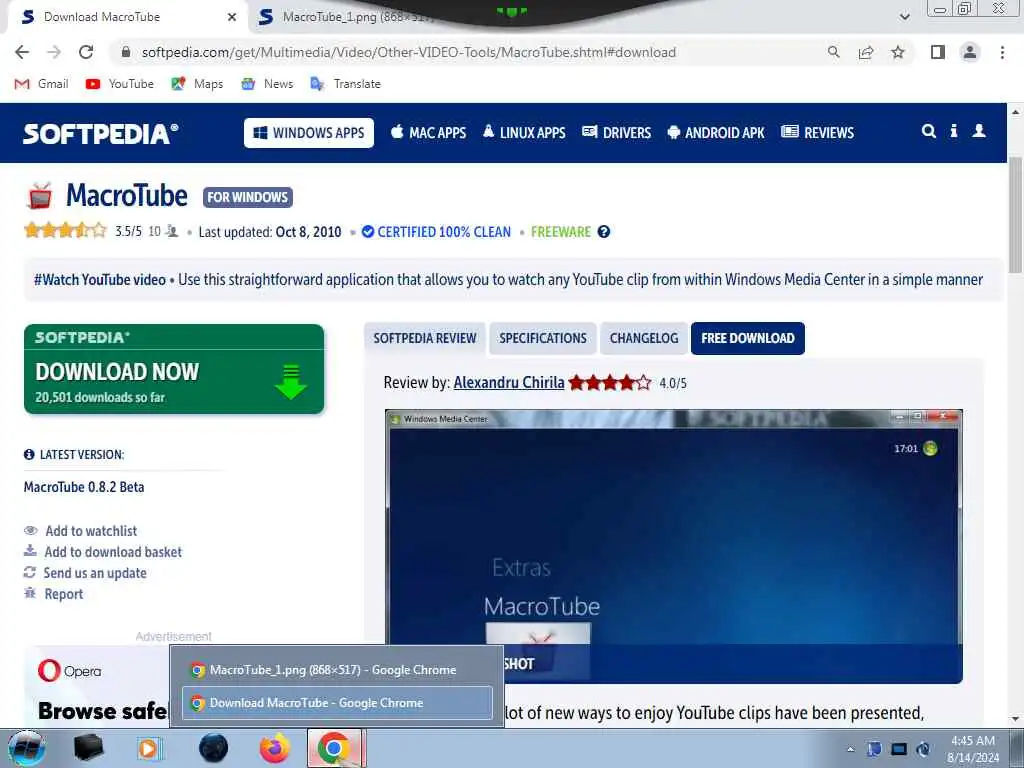Show hidden system tray icons
This screenshot has width=1024, height=768.
(x=850, y=750)
